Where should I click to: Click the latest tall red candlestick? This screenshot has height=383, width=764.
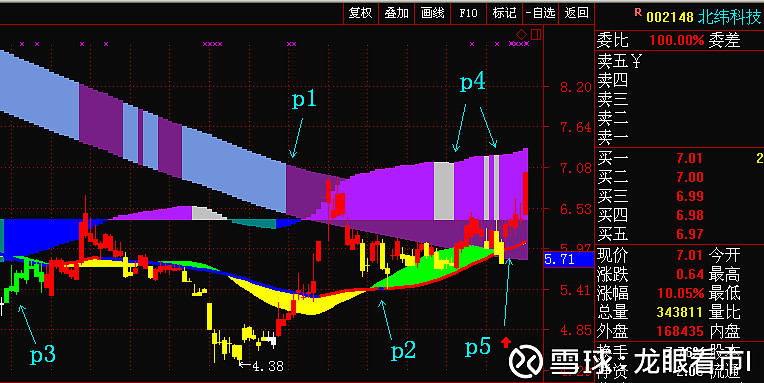(x=525, y=194)
